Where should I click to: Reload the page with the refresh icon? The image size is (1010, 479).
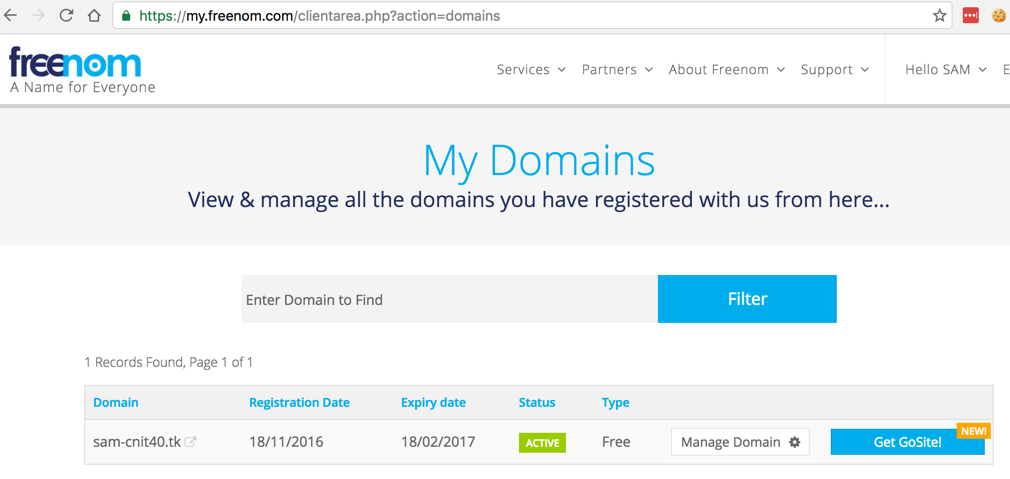pyautogui.click(x=66, y=16)
